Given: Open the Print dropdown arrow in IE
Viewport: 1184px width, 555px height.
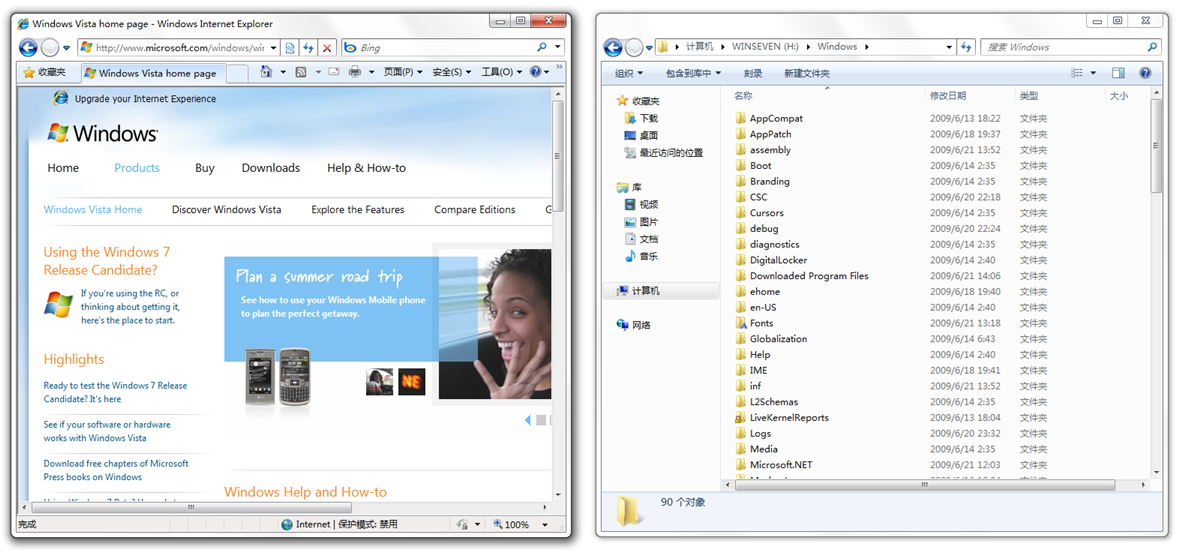Looking at the screenshot, I should pyautogui.click(x=372, y=72).
